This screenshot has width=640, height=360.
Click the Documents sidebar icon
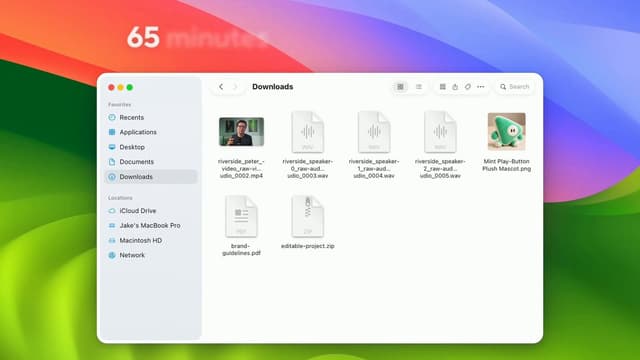[x=112, y=162]
